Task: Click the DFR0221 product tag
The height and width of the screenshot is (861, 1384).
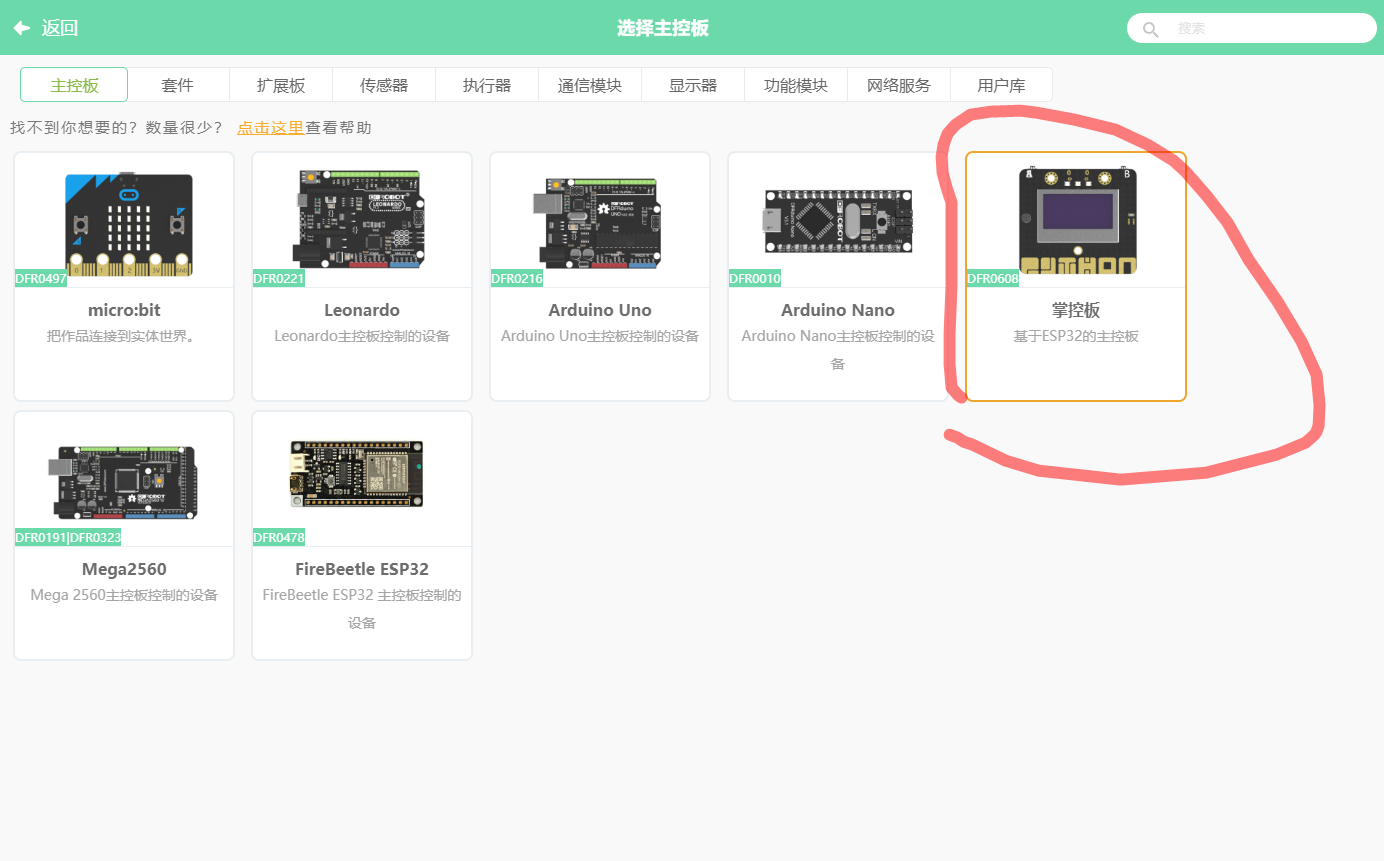Action: (279, 278)
